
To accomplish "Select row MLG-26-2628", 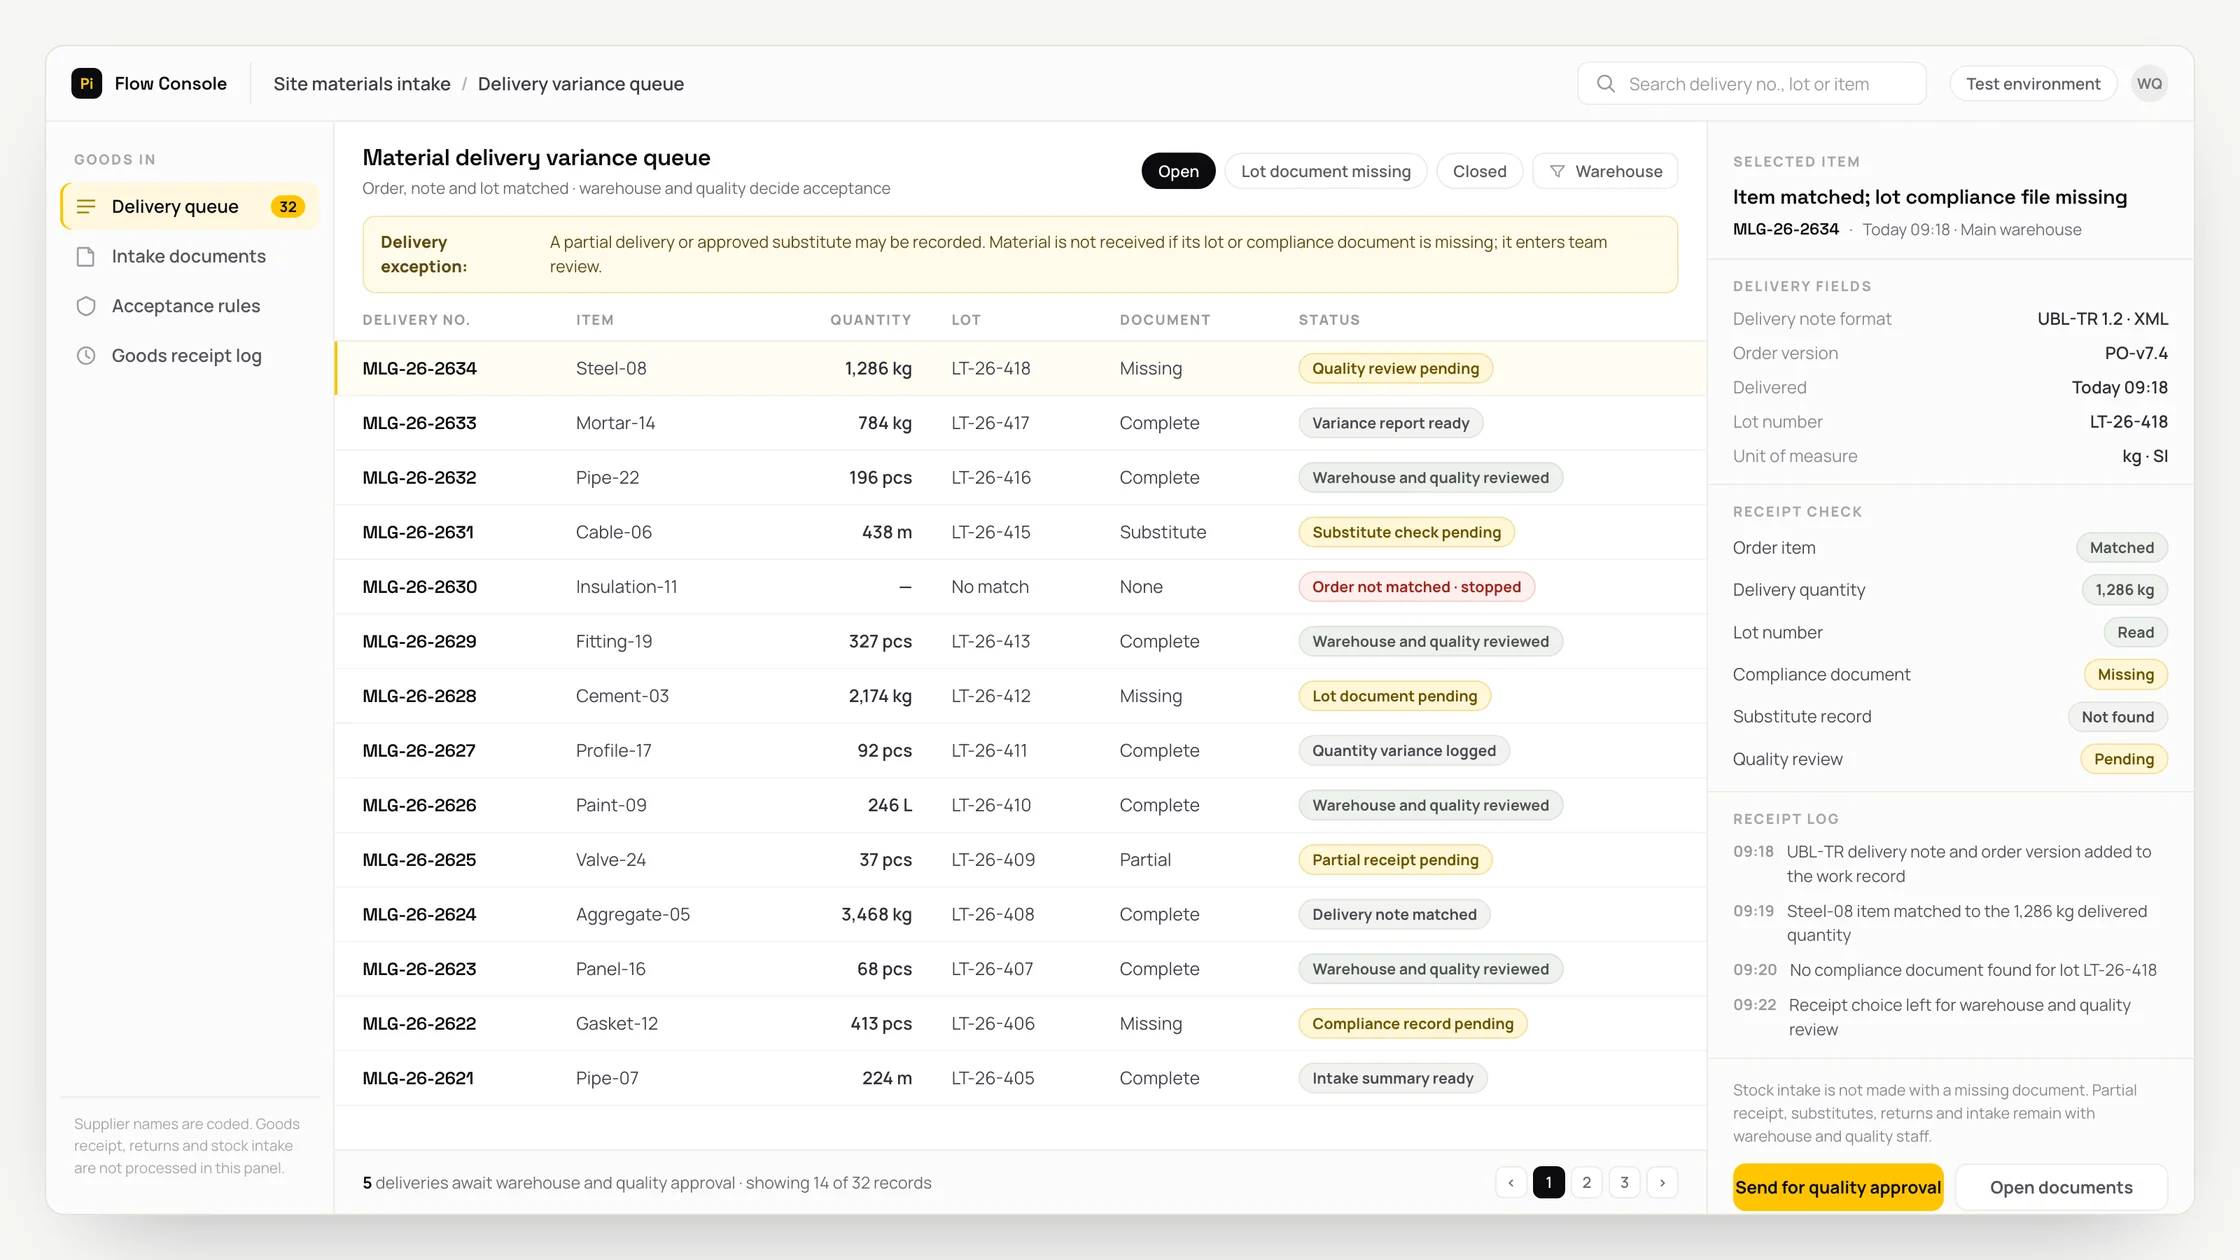I will (1020, 696).
